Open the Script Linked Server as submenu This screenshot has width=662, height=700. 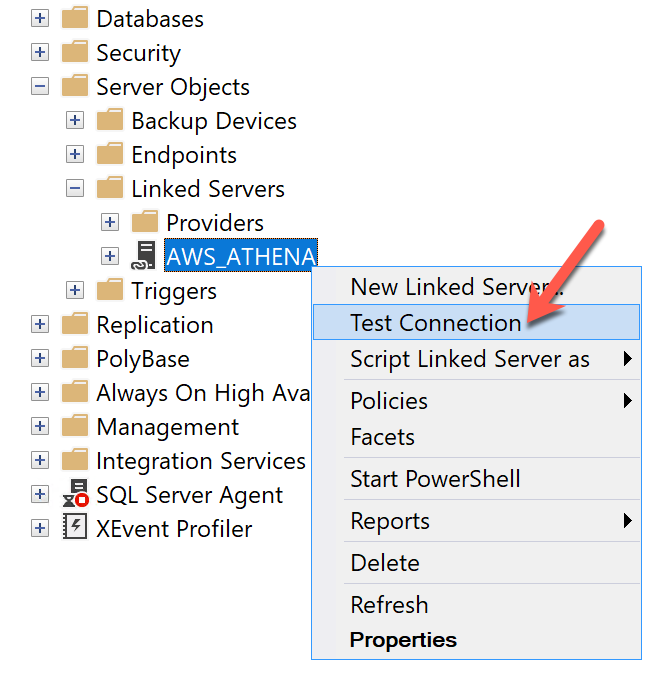pyautogui.click(x=470, y=359)
